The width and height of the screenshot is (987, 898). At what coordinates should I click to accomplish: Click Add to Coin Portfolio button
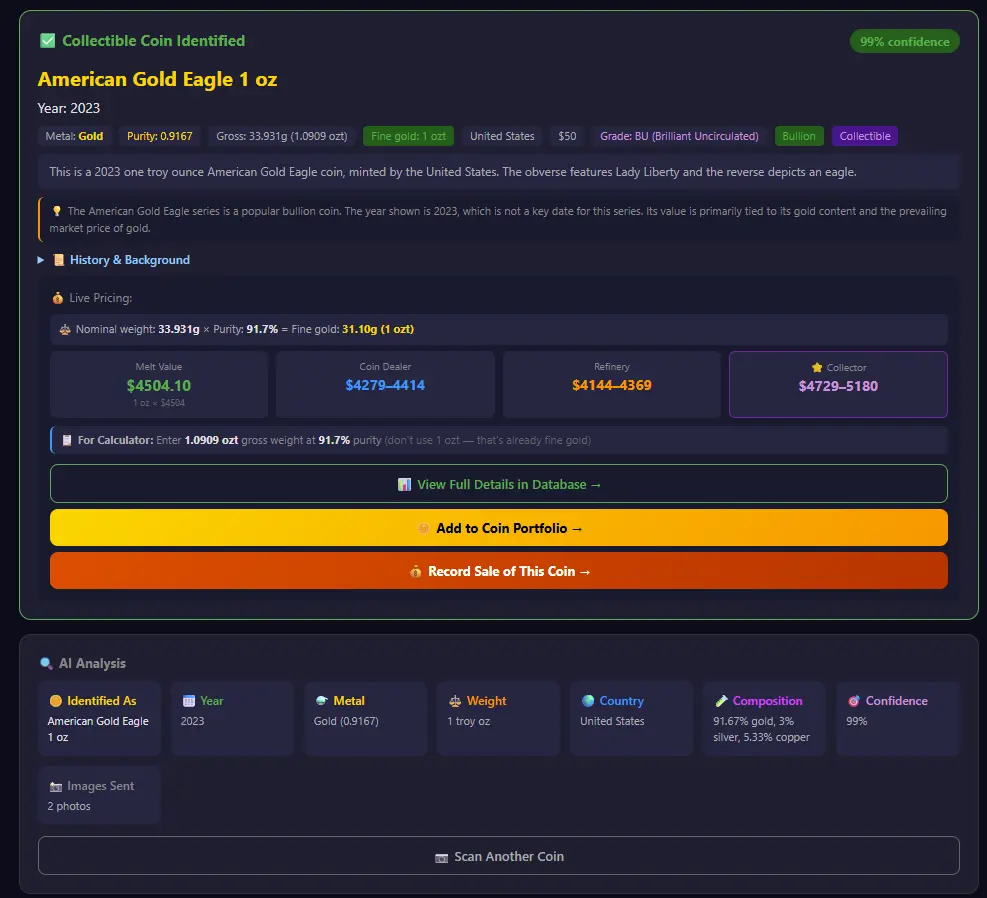point(499,528)
